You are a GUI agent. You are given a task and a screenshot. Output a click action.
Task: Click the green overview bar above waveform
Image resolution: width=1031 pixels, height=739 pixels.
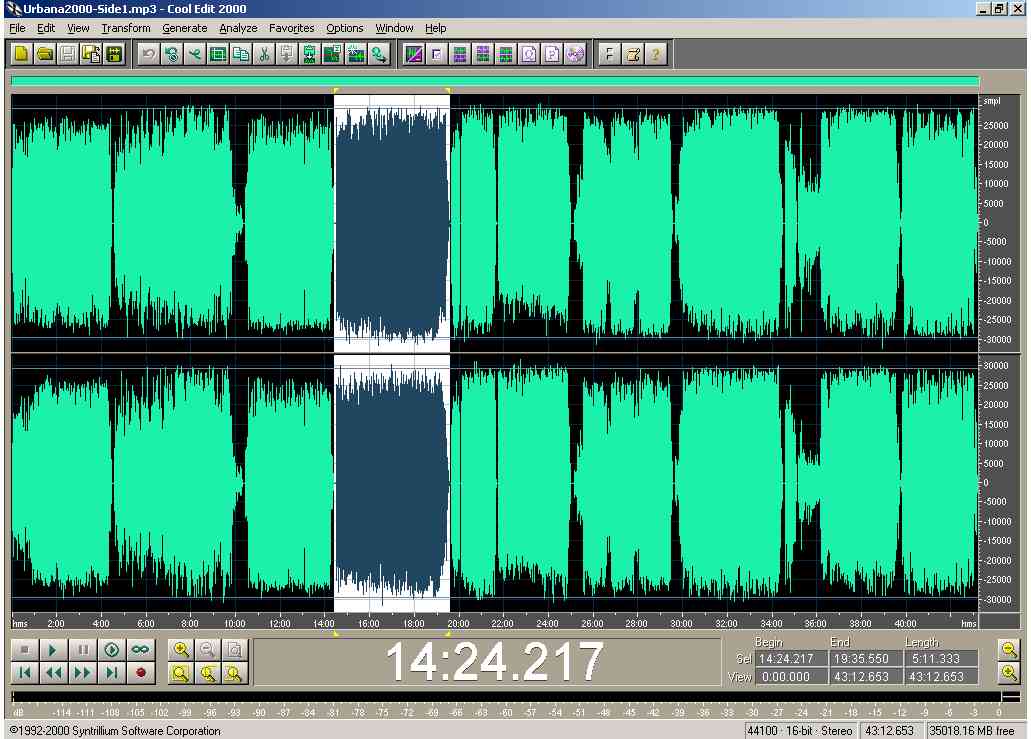tap(495, 81)
